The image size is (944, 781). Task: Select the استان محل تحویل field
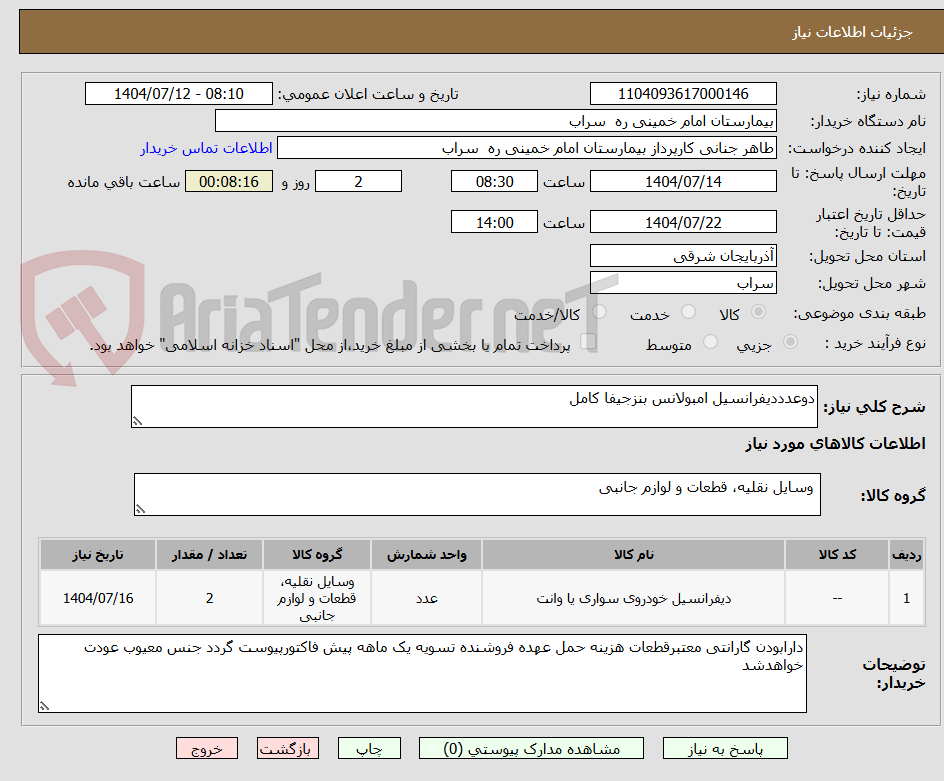click(x=683, y=255)
